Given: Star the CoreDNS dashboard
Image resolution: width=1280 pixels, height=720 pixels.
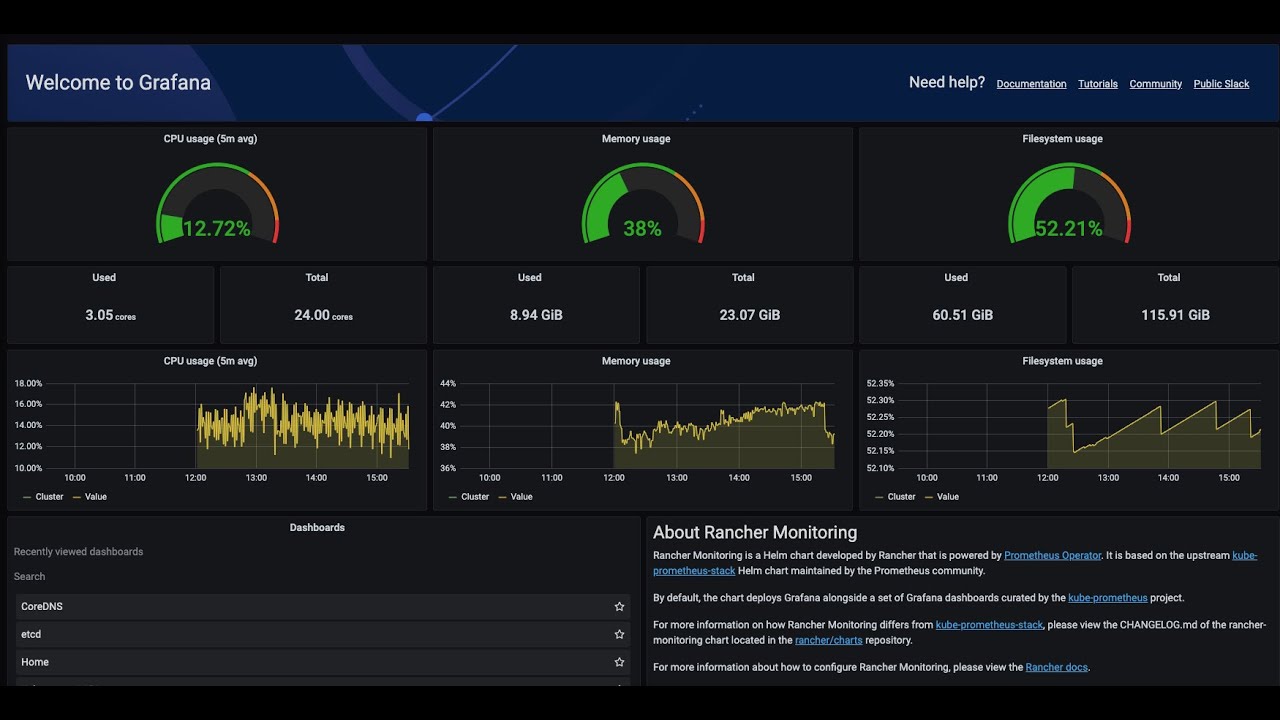Looking at the screenshot, I should pyautogui.click(x=619, y=607).
